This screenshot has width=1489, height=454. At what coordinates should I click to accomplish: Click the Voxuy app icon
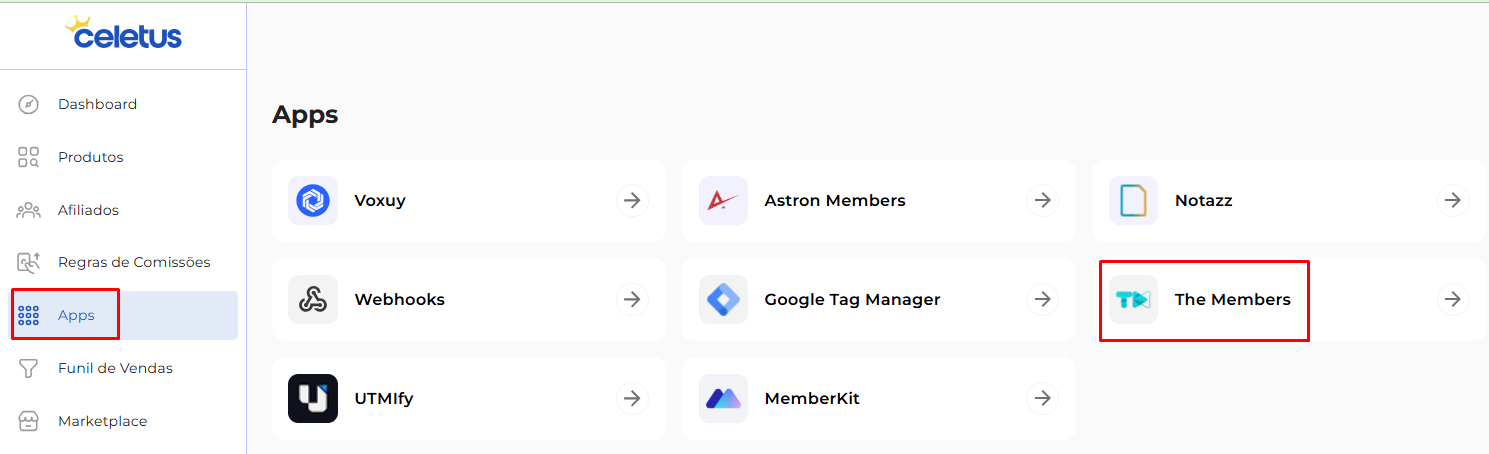(x=313, y=201)
